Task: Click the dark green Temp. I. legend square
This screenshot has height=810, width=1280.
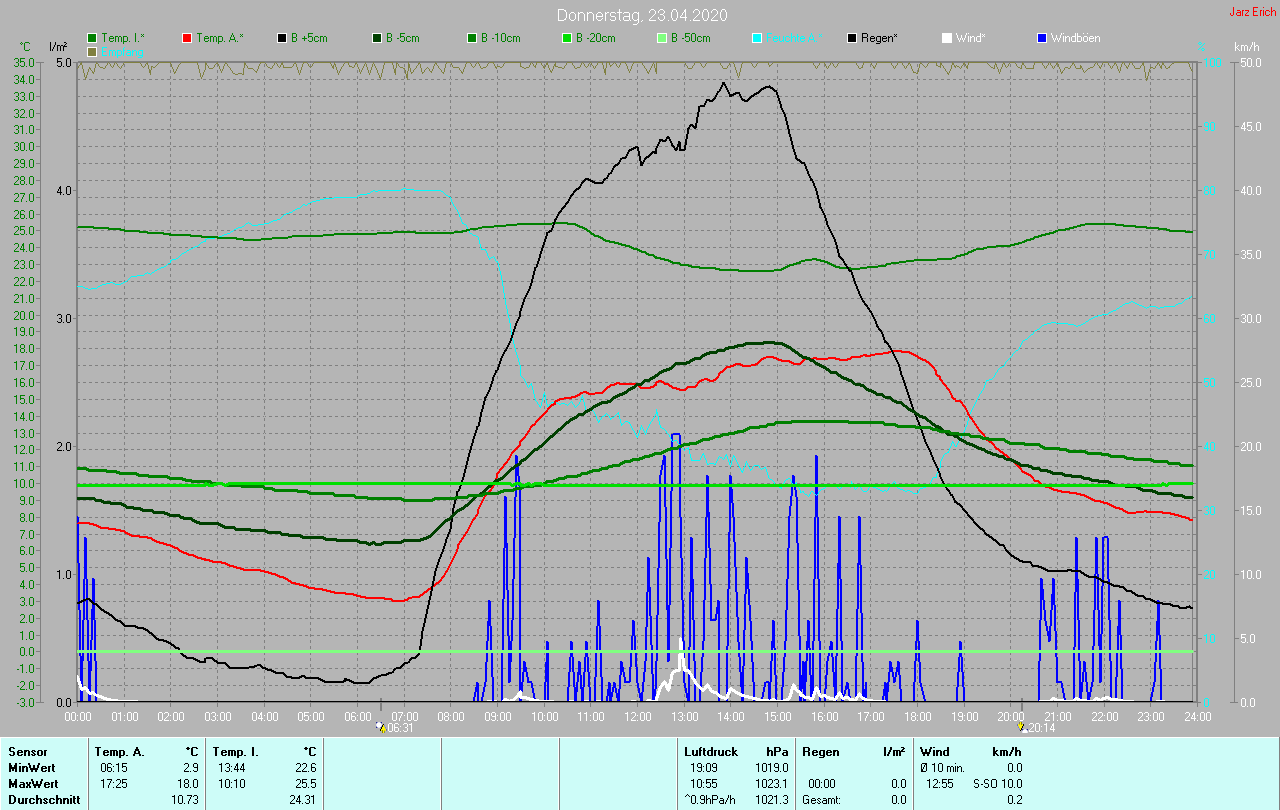Action: (x=93, y=38)
